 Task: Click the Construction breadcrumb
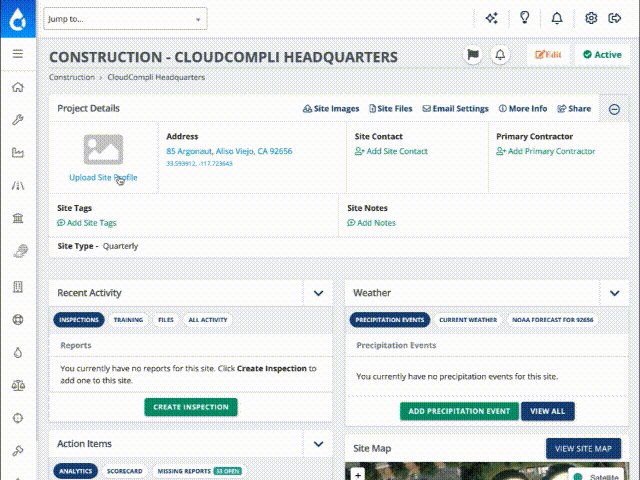pos(72,77)
